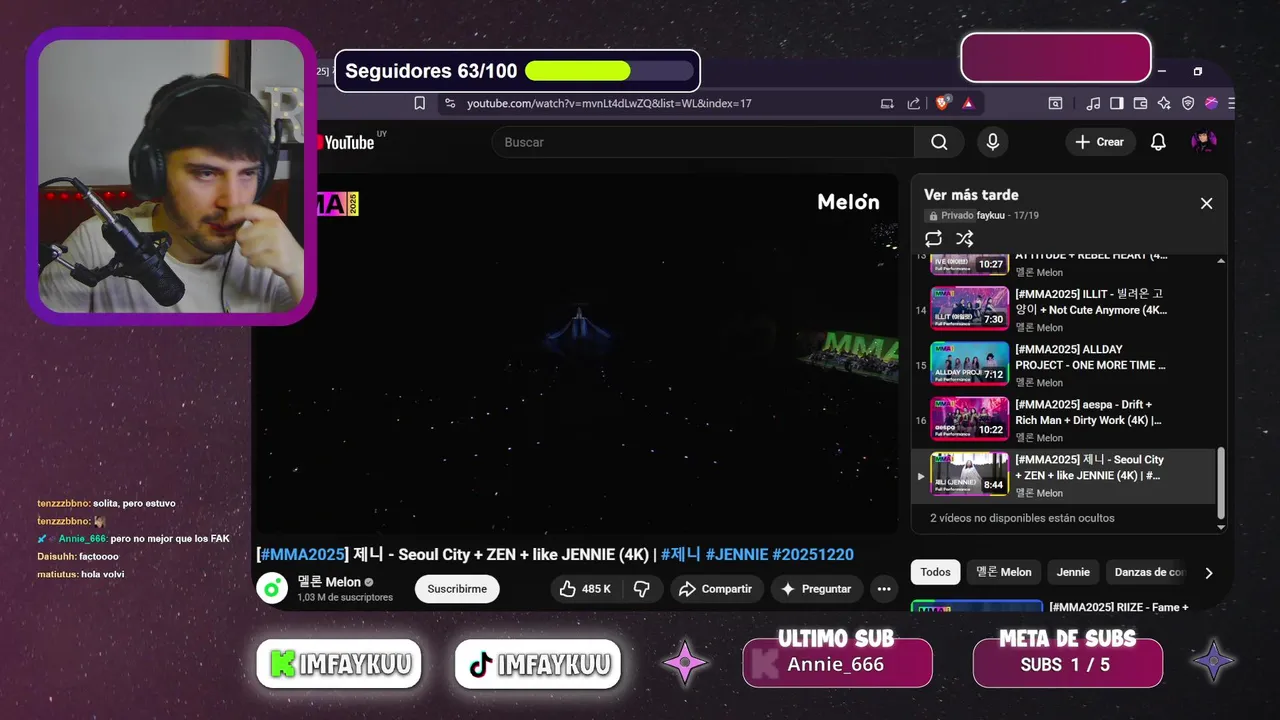Open the Brave VPN shield icon
Image resolution: width=1280 pixels, height=720 pixels.
[x=1188, y=103]
